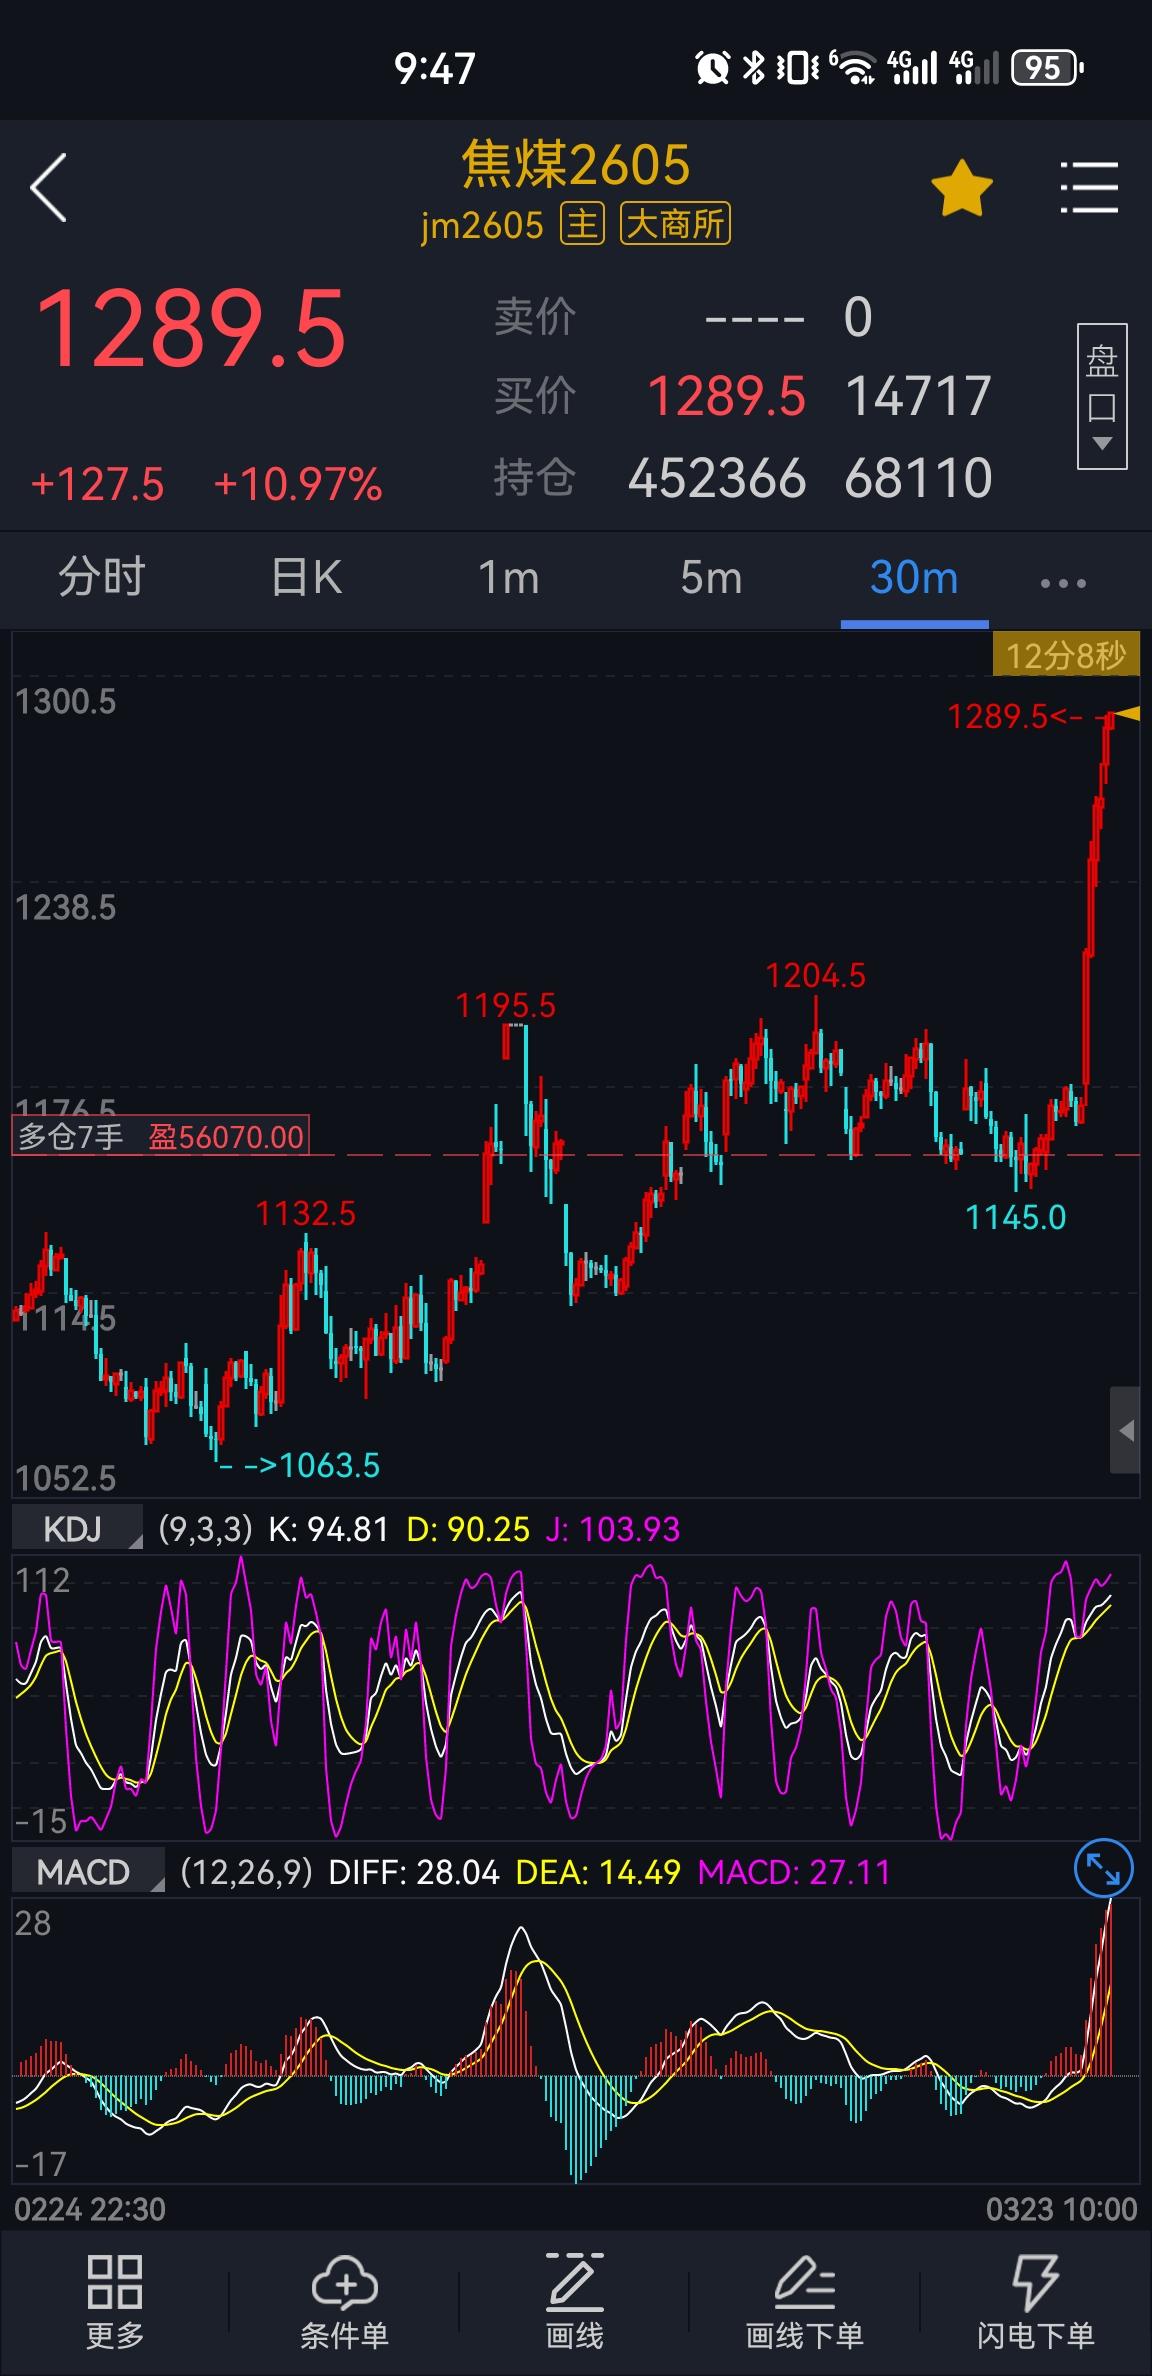Tap the 0323 10:00 end date label
The width and height of the screenshot is (1152, 2376).
coord(1062,2209)
